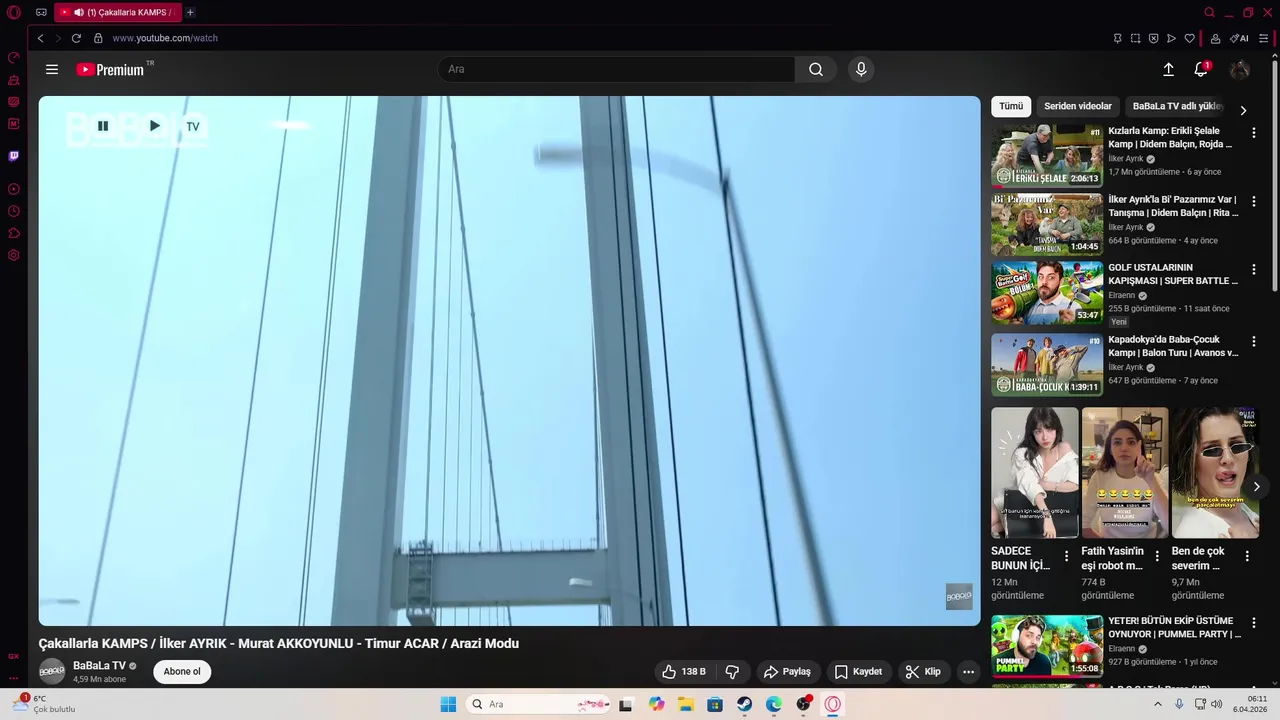Viewport: 1280px width, 720px height.
Task: Click the search magnifier button
Action: pyautogui.click(x=816, y=69)
